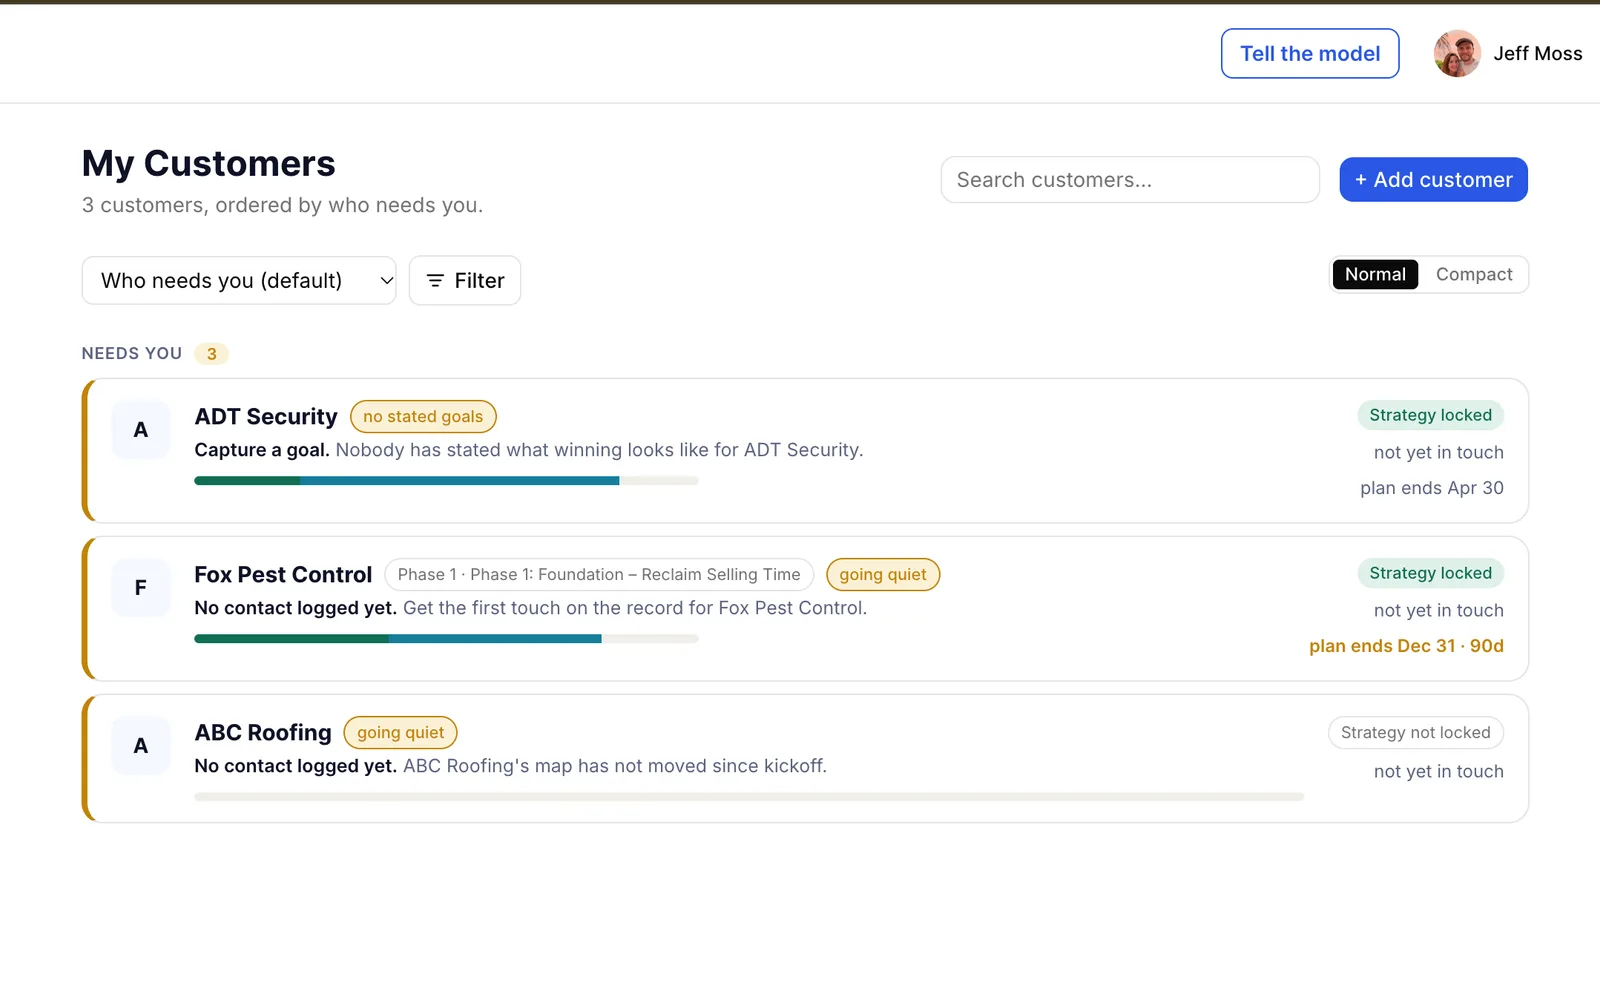Click the Add customer button

(x=1433, y=180)
